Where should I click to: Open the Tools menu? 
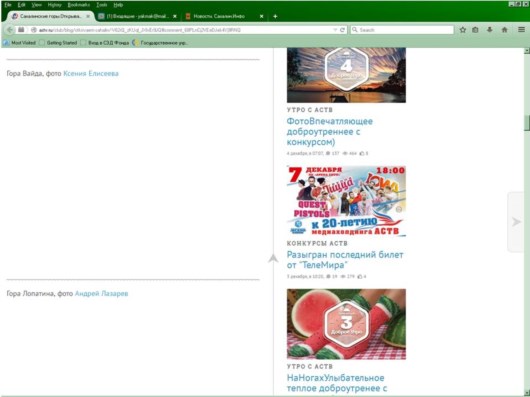[x=102, y=5]
